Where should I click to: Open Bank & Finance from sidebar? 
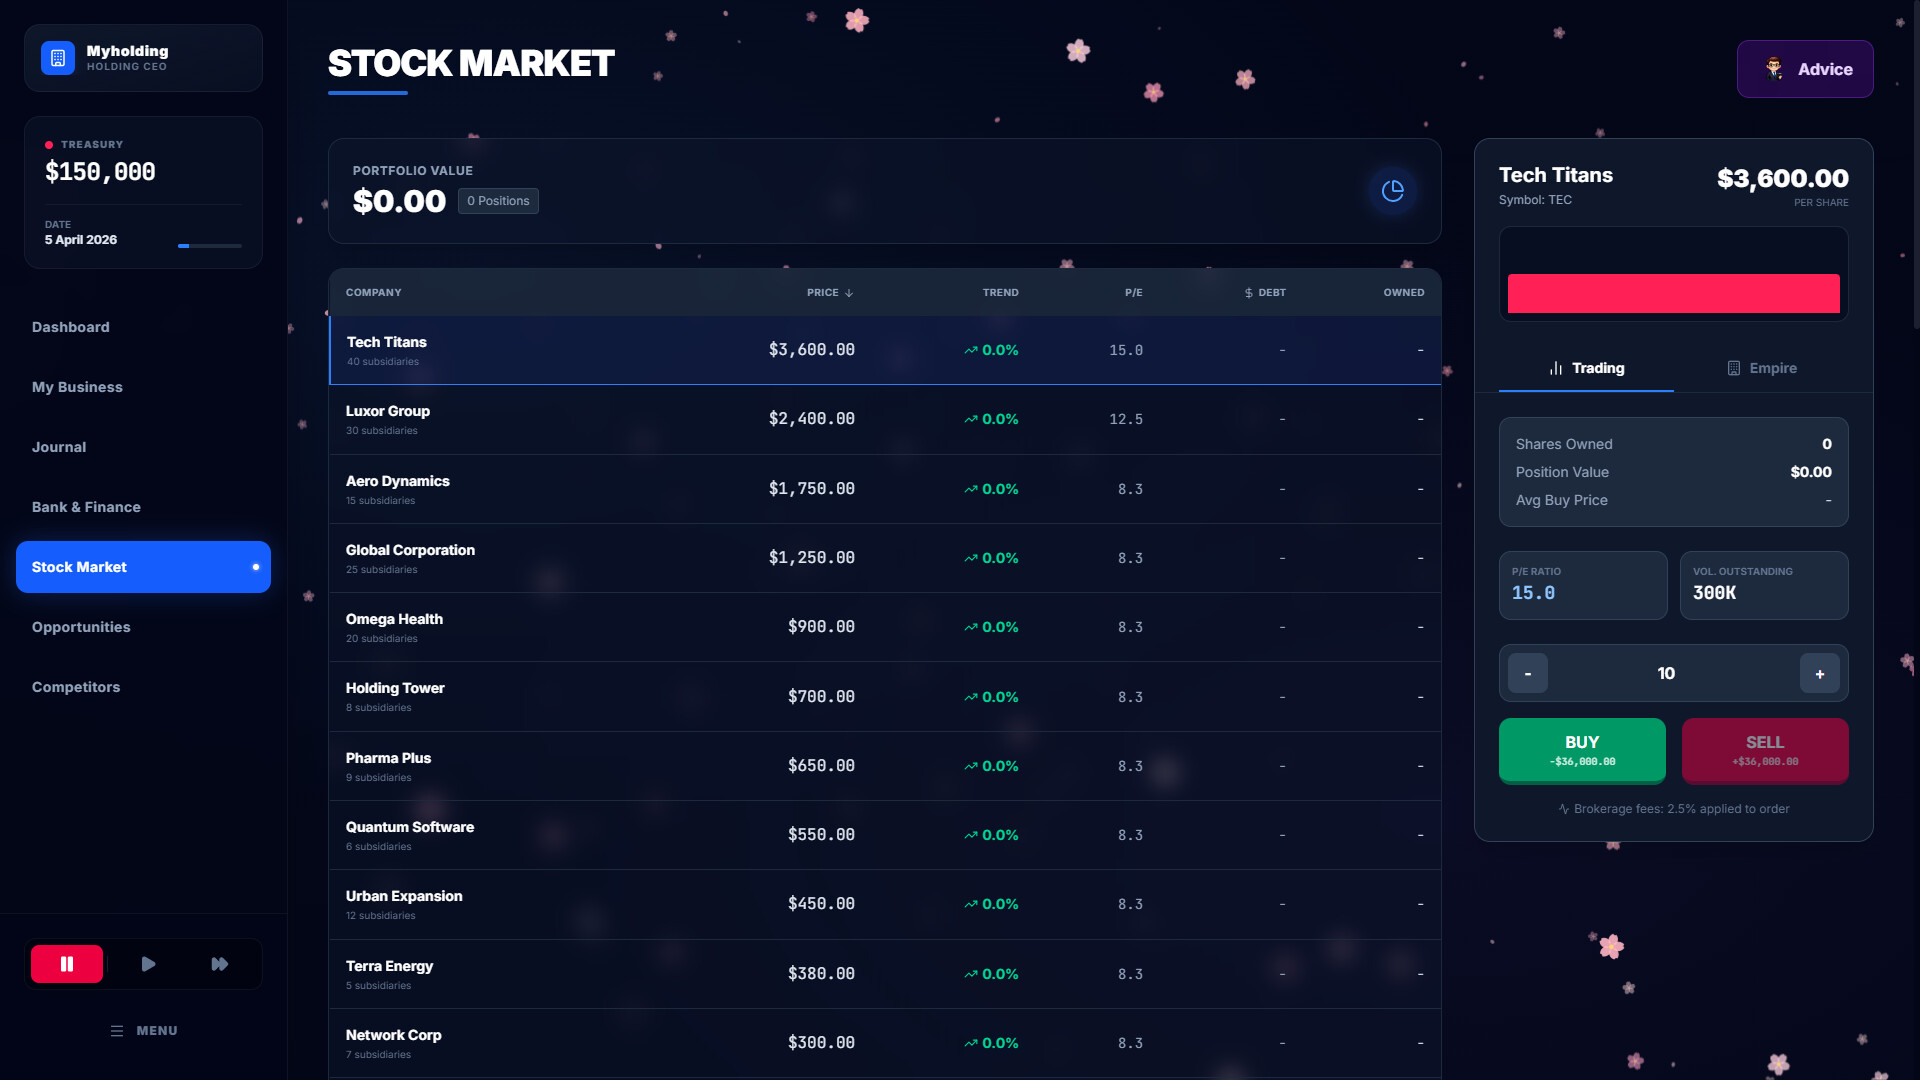pyautogui.click(x=86, y=507)
